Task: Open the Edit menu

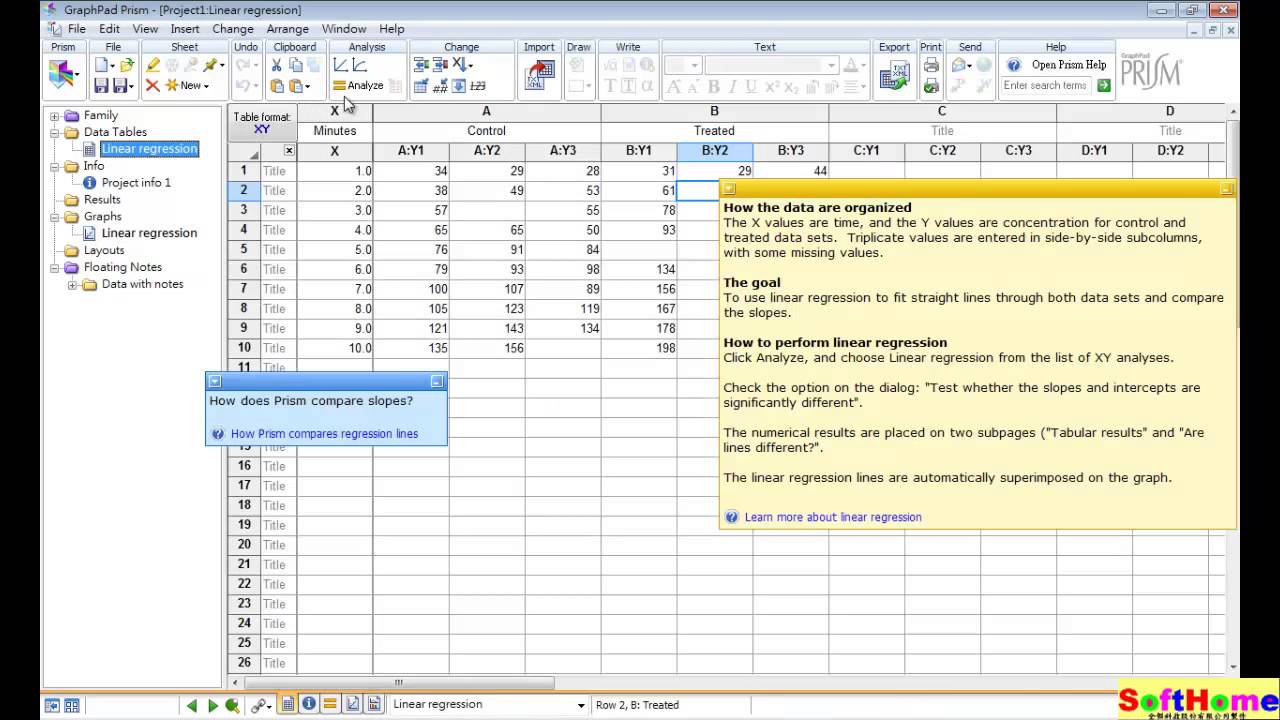Action: pos(109,29)
